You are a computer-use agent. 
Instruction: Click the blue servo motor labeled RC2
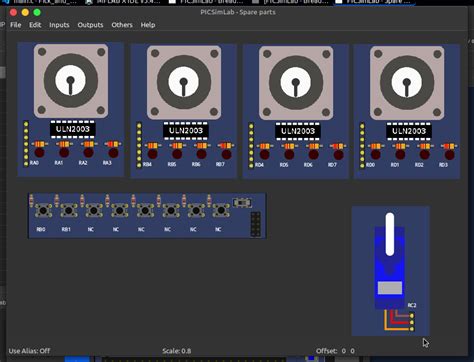(390, 268)
